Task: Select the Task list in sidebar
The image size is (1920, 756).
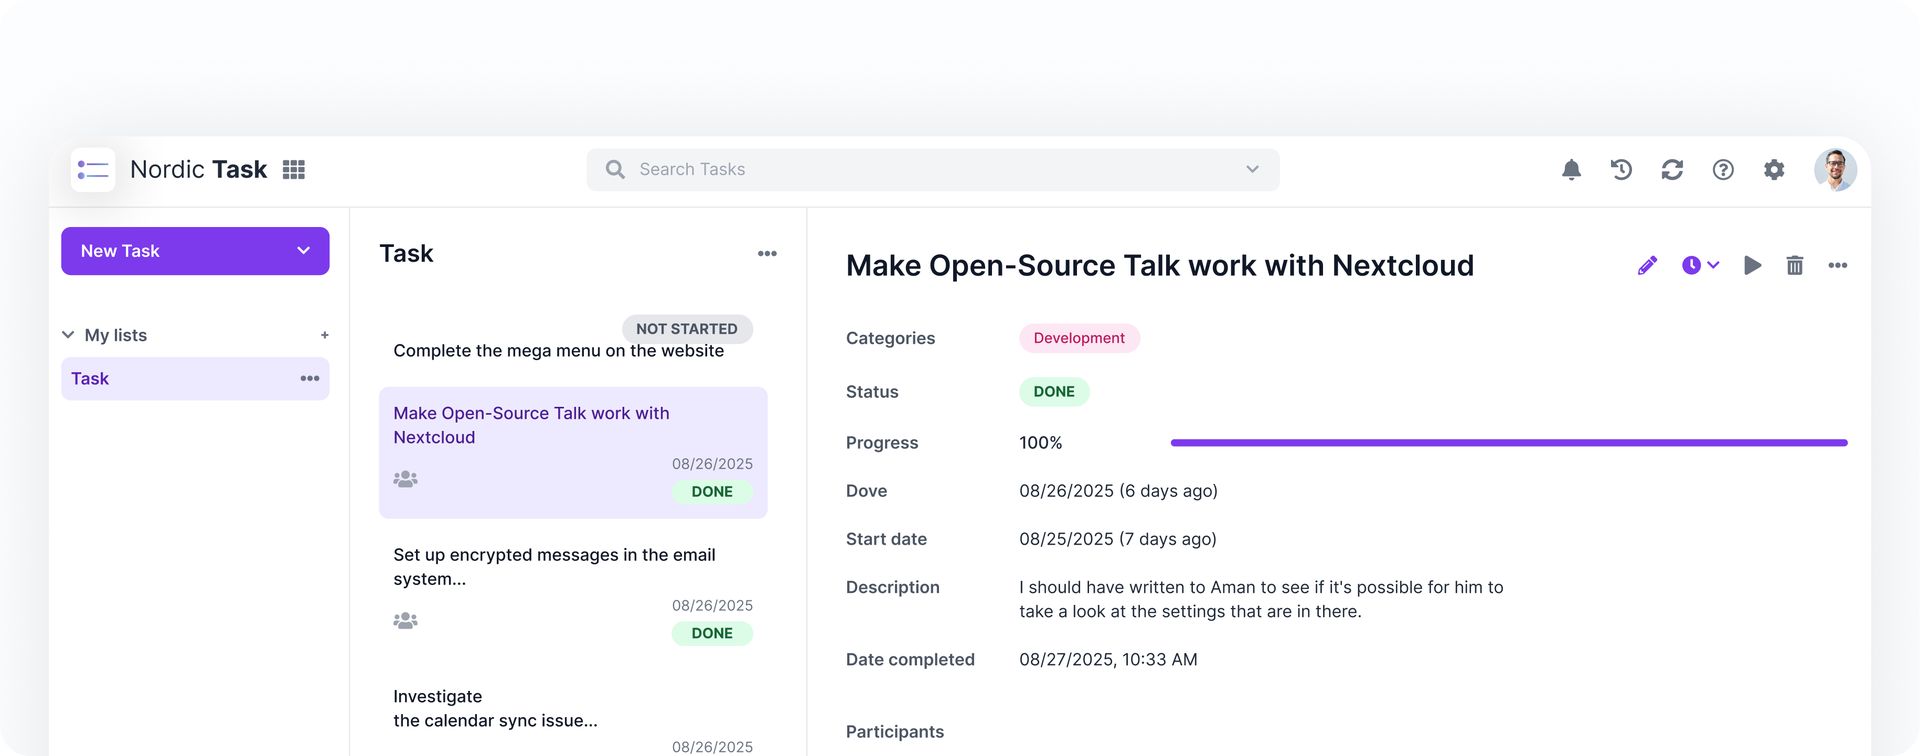Action: pos(195,379)
